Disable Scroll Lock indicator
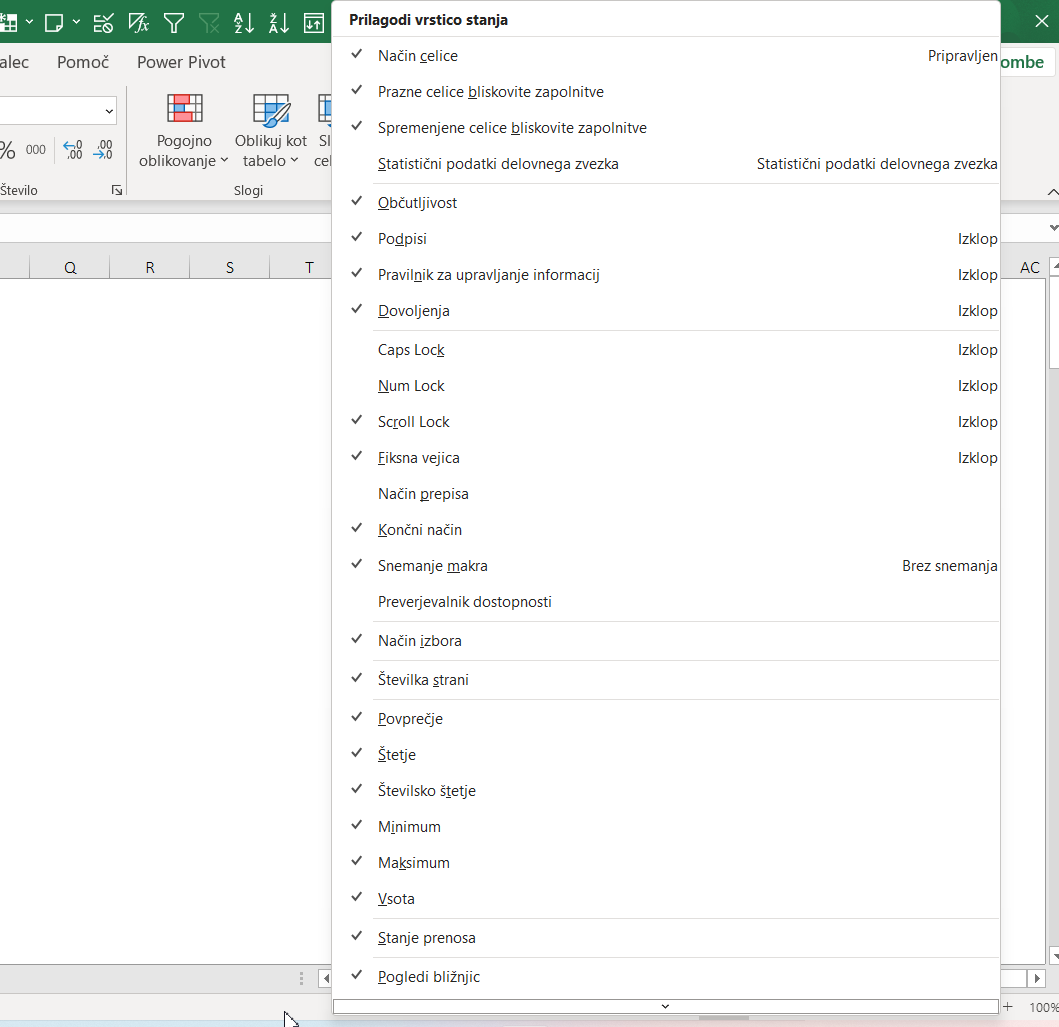Screen dimensions: 1059x1027 tap(666, 422)
